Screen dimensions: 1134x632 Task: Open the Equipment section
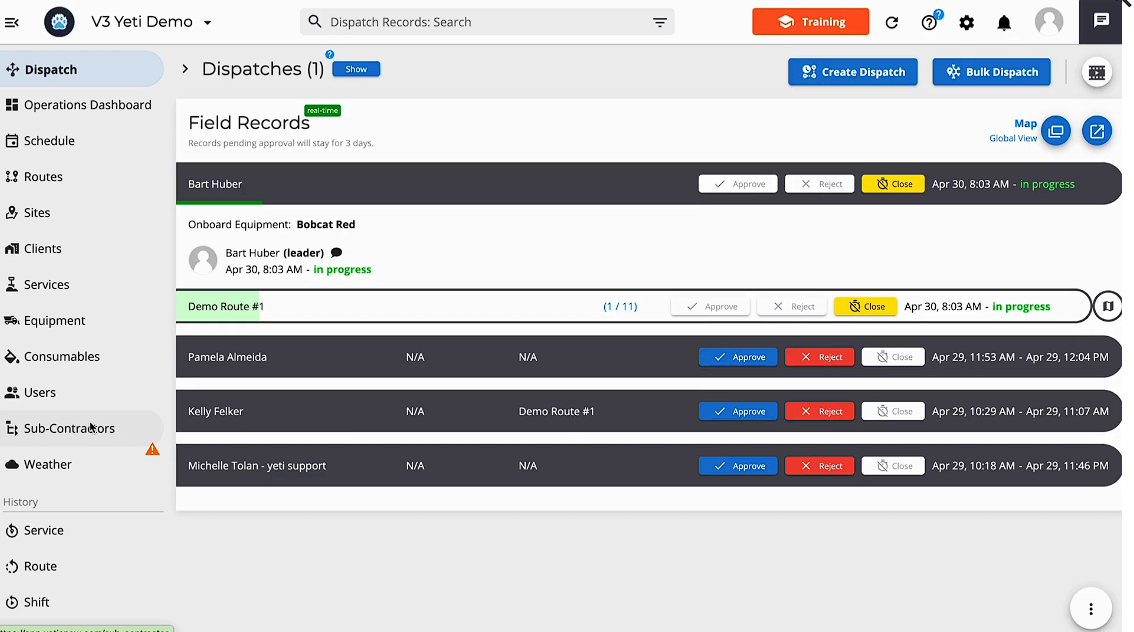[x=60, y=320]
